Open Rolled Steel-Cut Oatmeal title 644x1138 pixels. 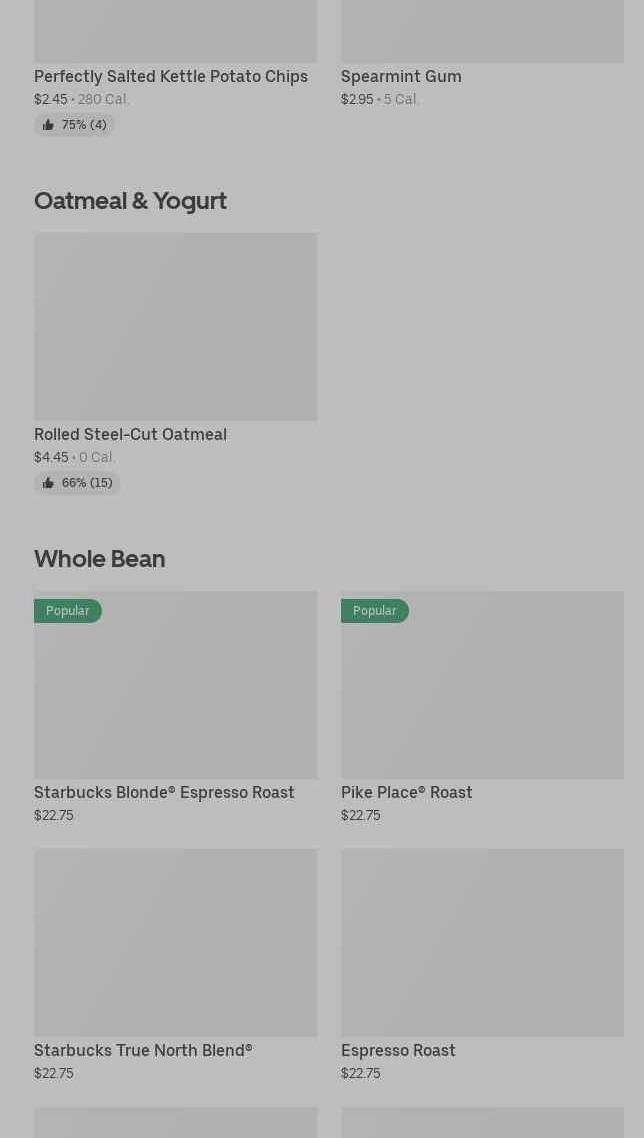130,434
